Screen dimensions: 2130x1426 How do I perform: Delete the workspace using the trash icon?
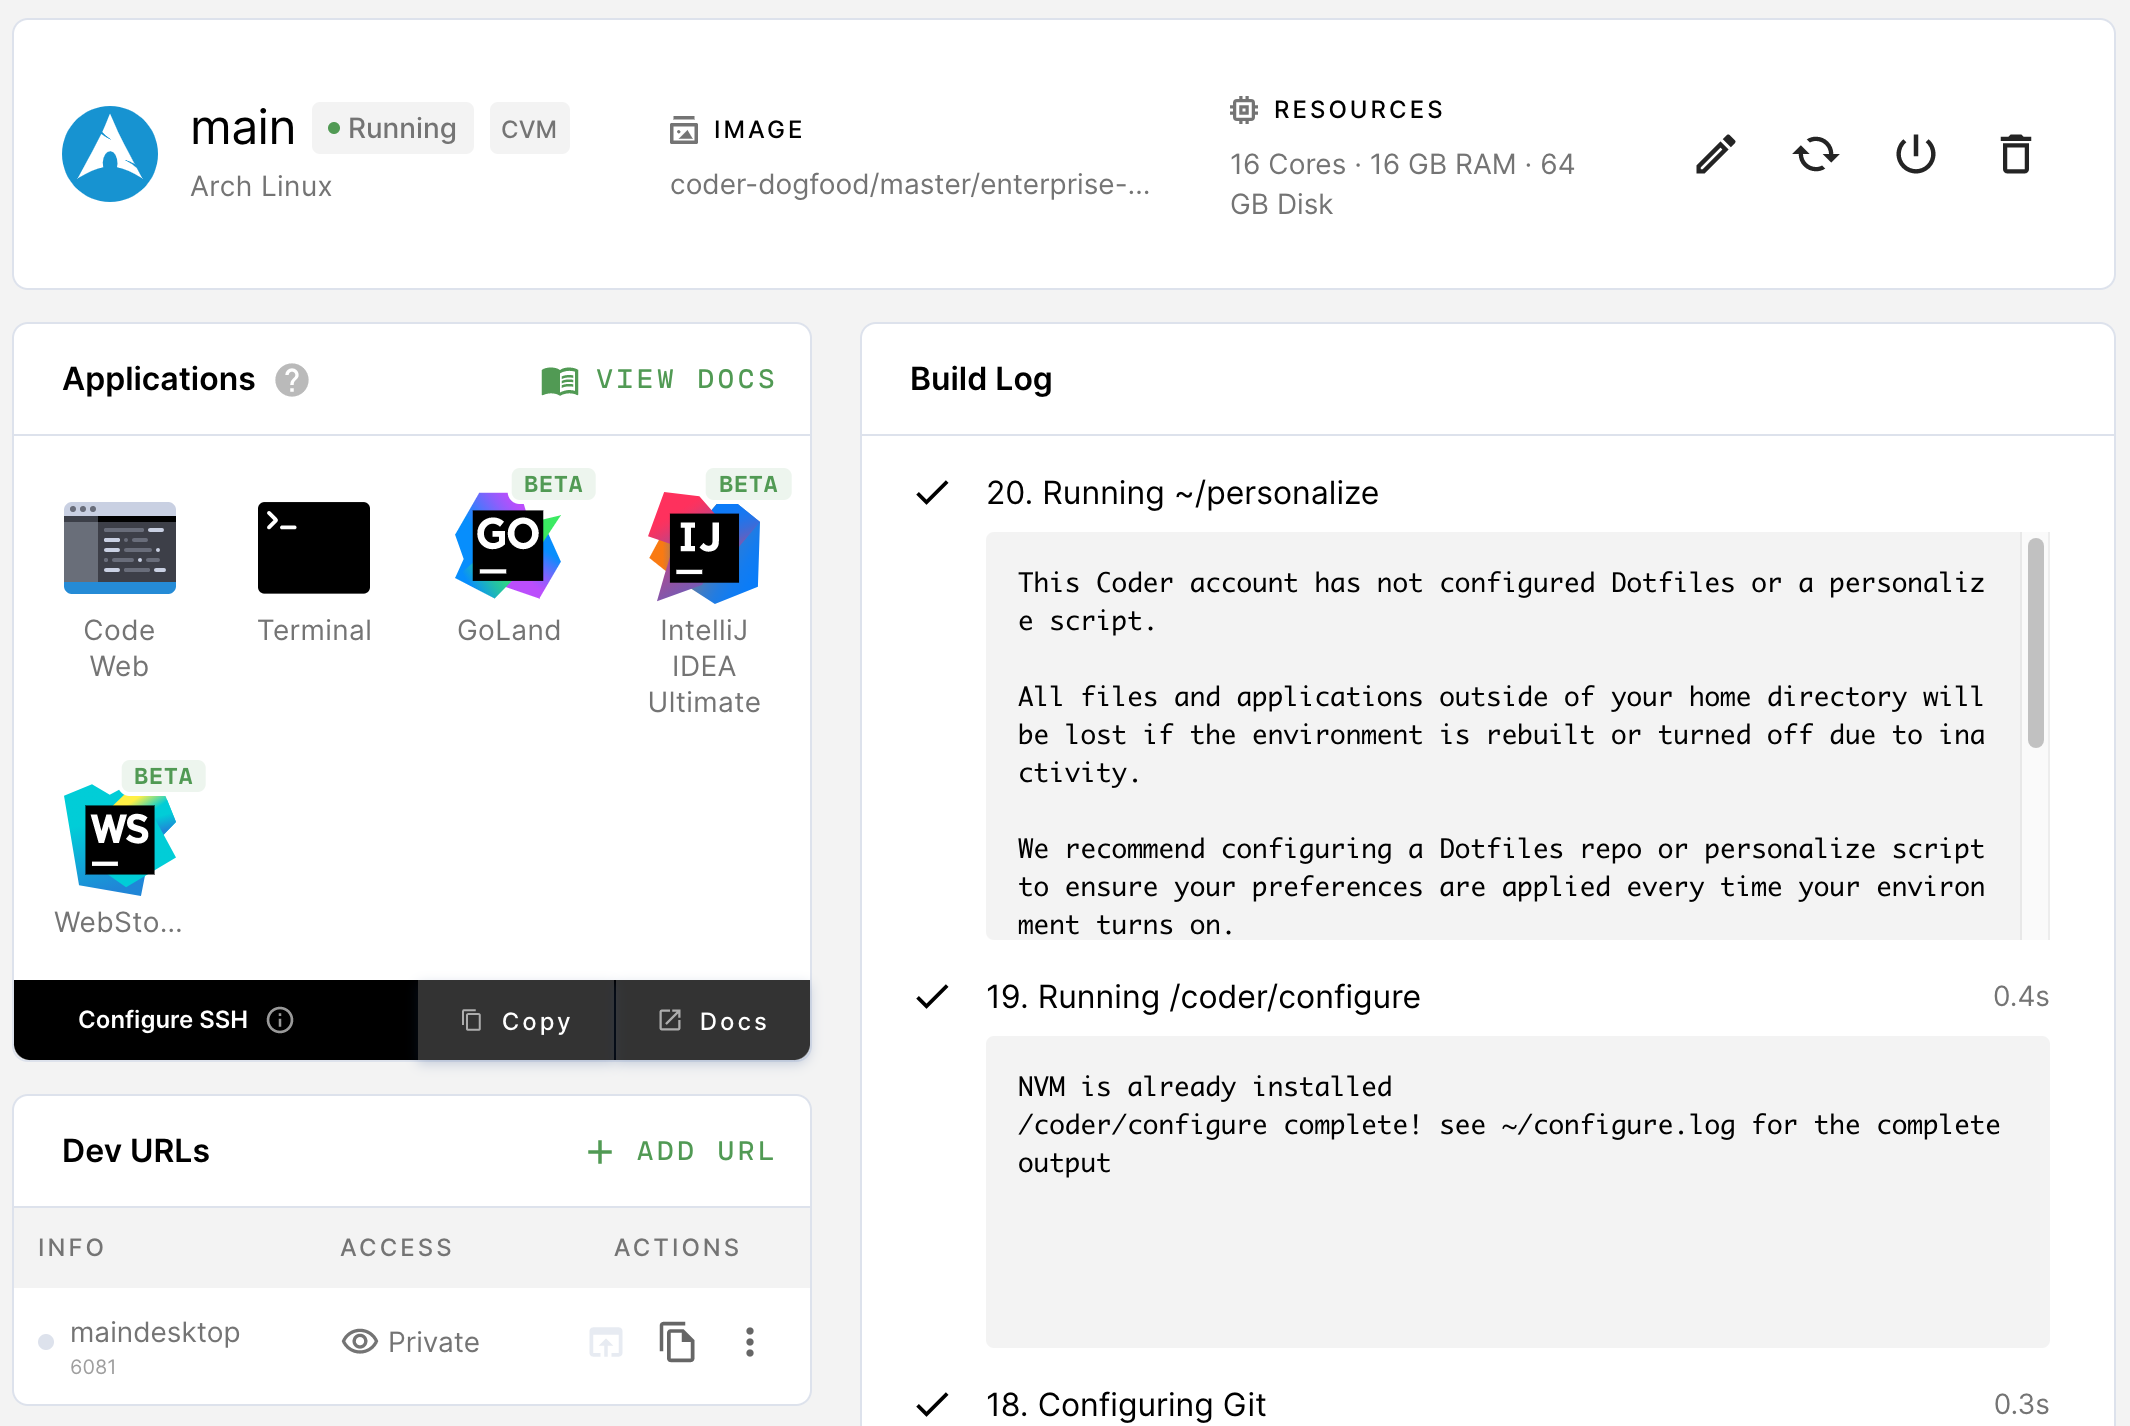coord(2014,154)
